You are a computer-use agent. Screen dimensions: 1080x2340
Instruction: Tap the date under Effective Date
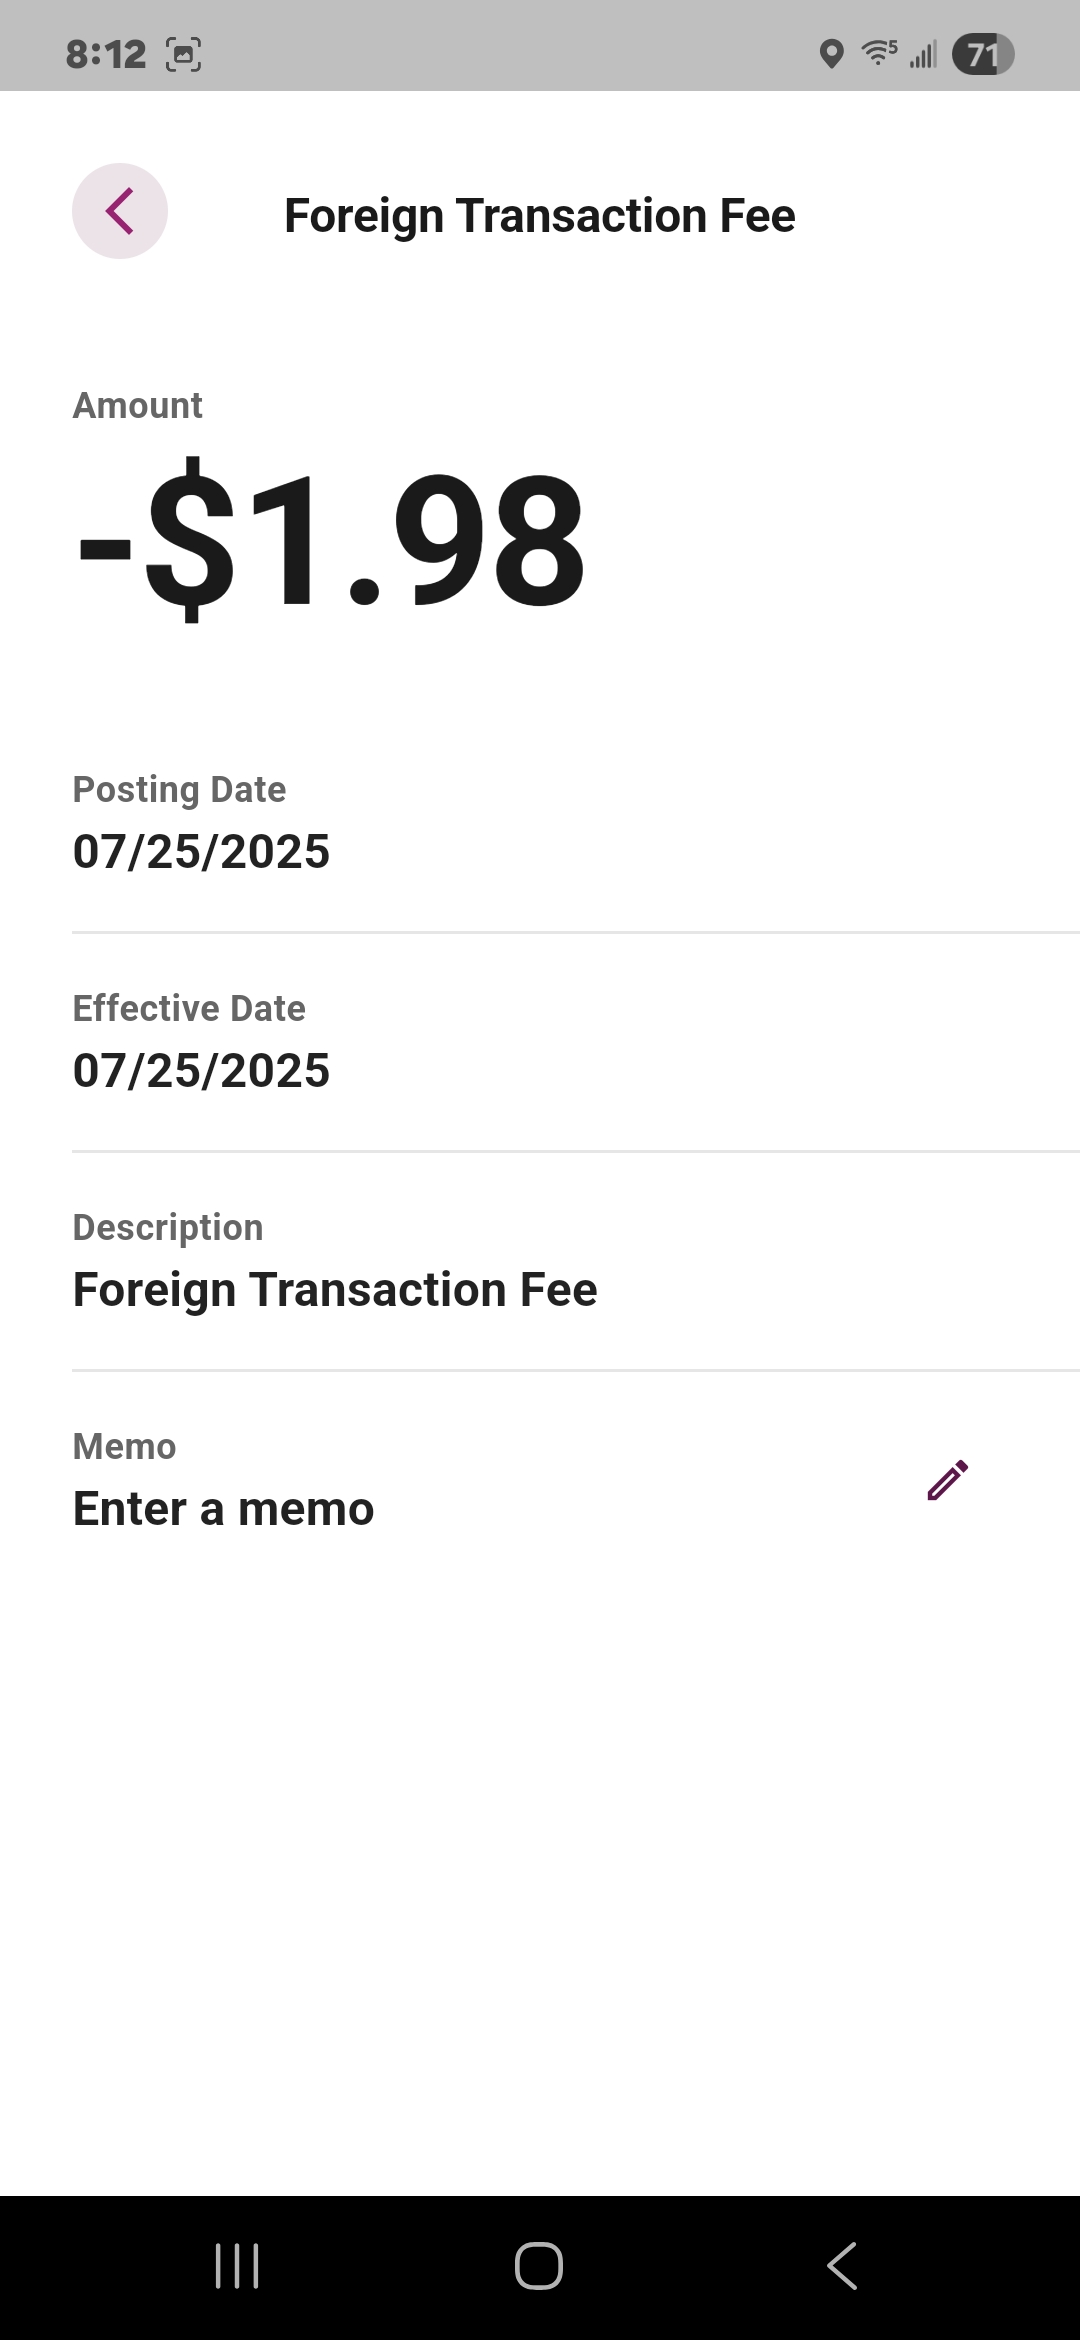201,1071
